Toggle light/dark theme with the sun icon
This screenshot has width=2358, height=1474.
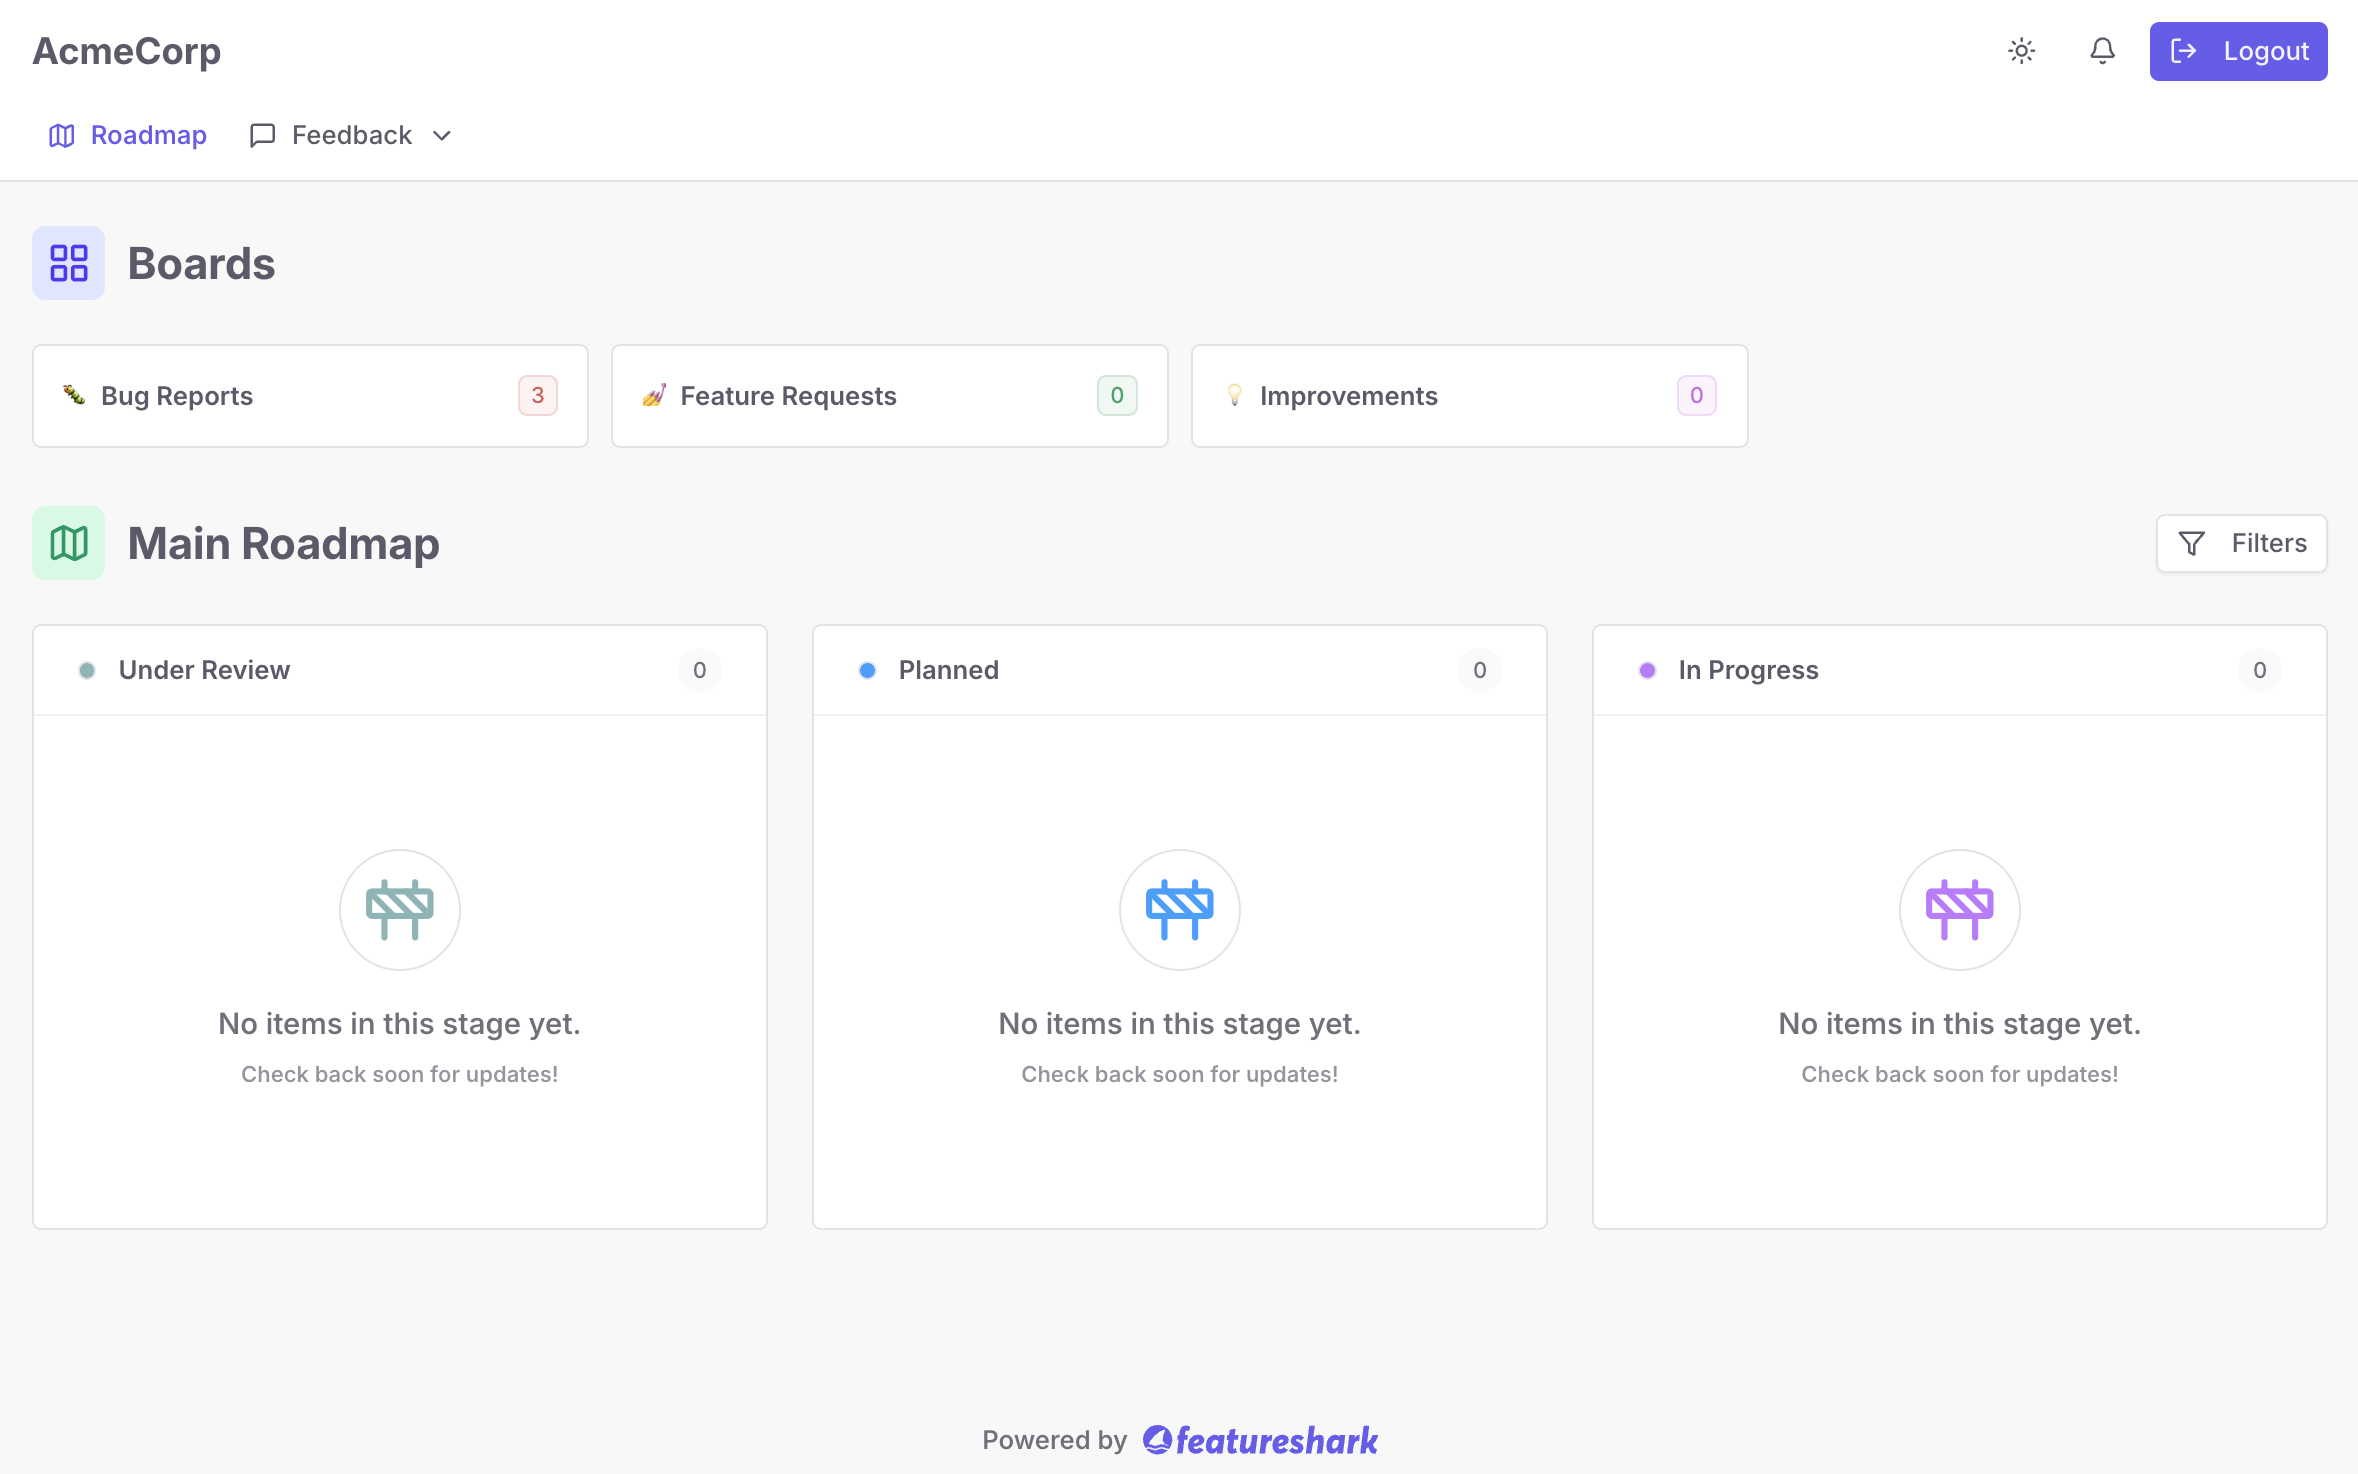click(2022, 51)
